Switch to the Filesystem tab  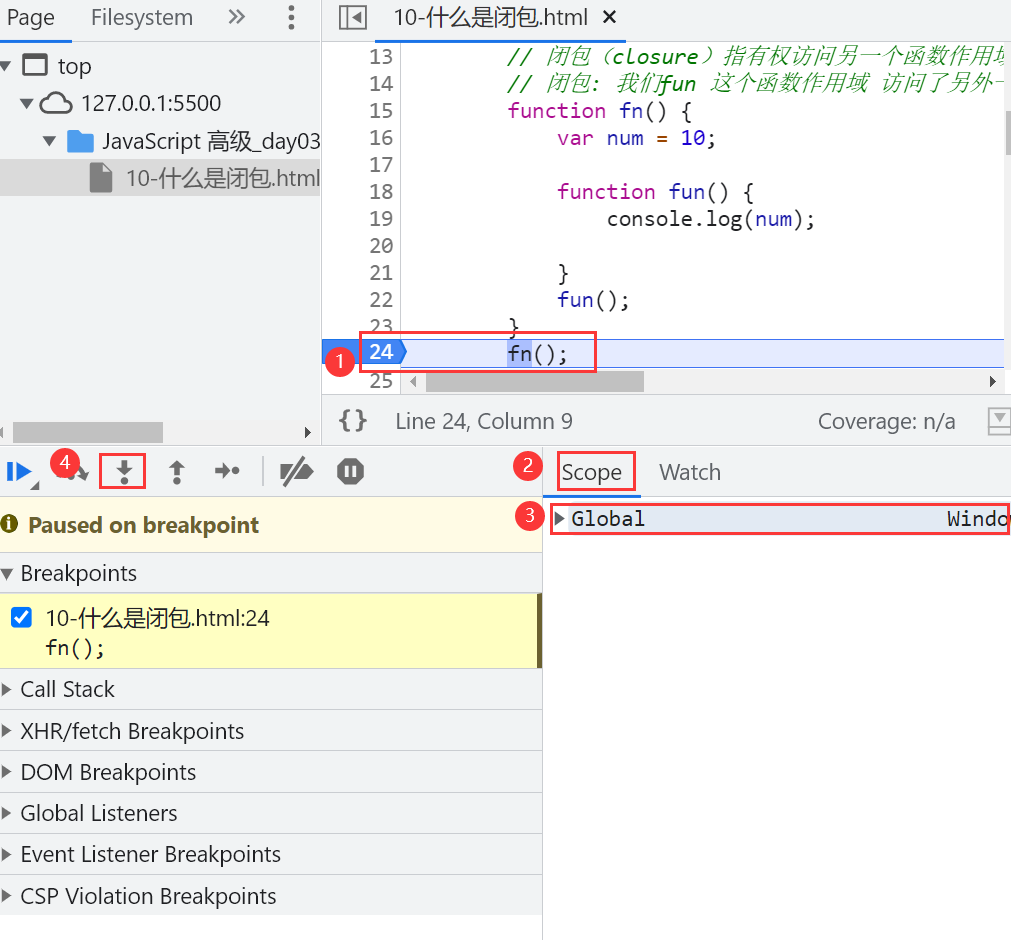click(141, 18)
